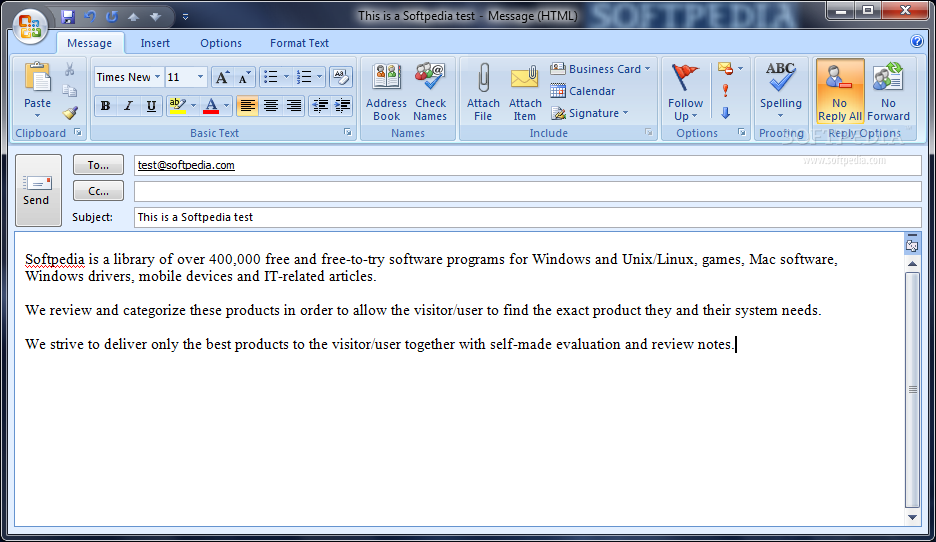
Task: Toggle Align Text Right
Action: point(293,106)
